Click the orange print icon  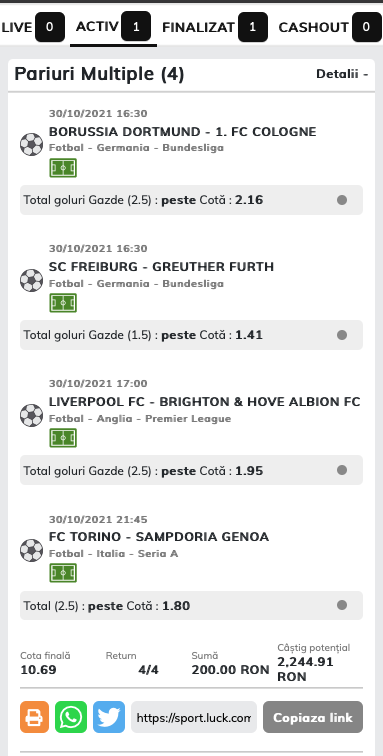pos(34,717)
